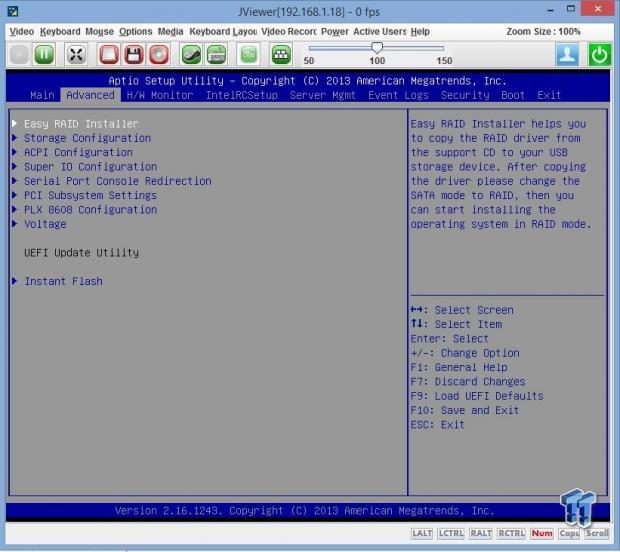Click the video record toolbar icon
The height and width of the screenshot is (552, 620).
[248, 55]
